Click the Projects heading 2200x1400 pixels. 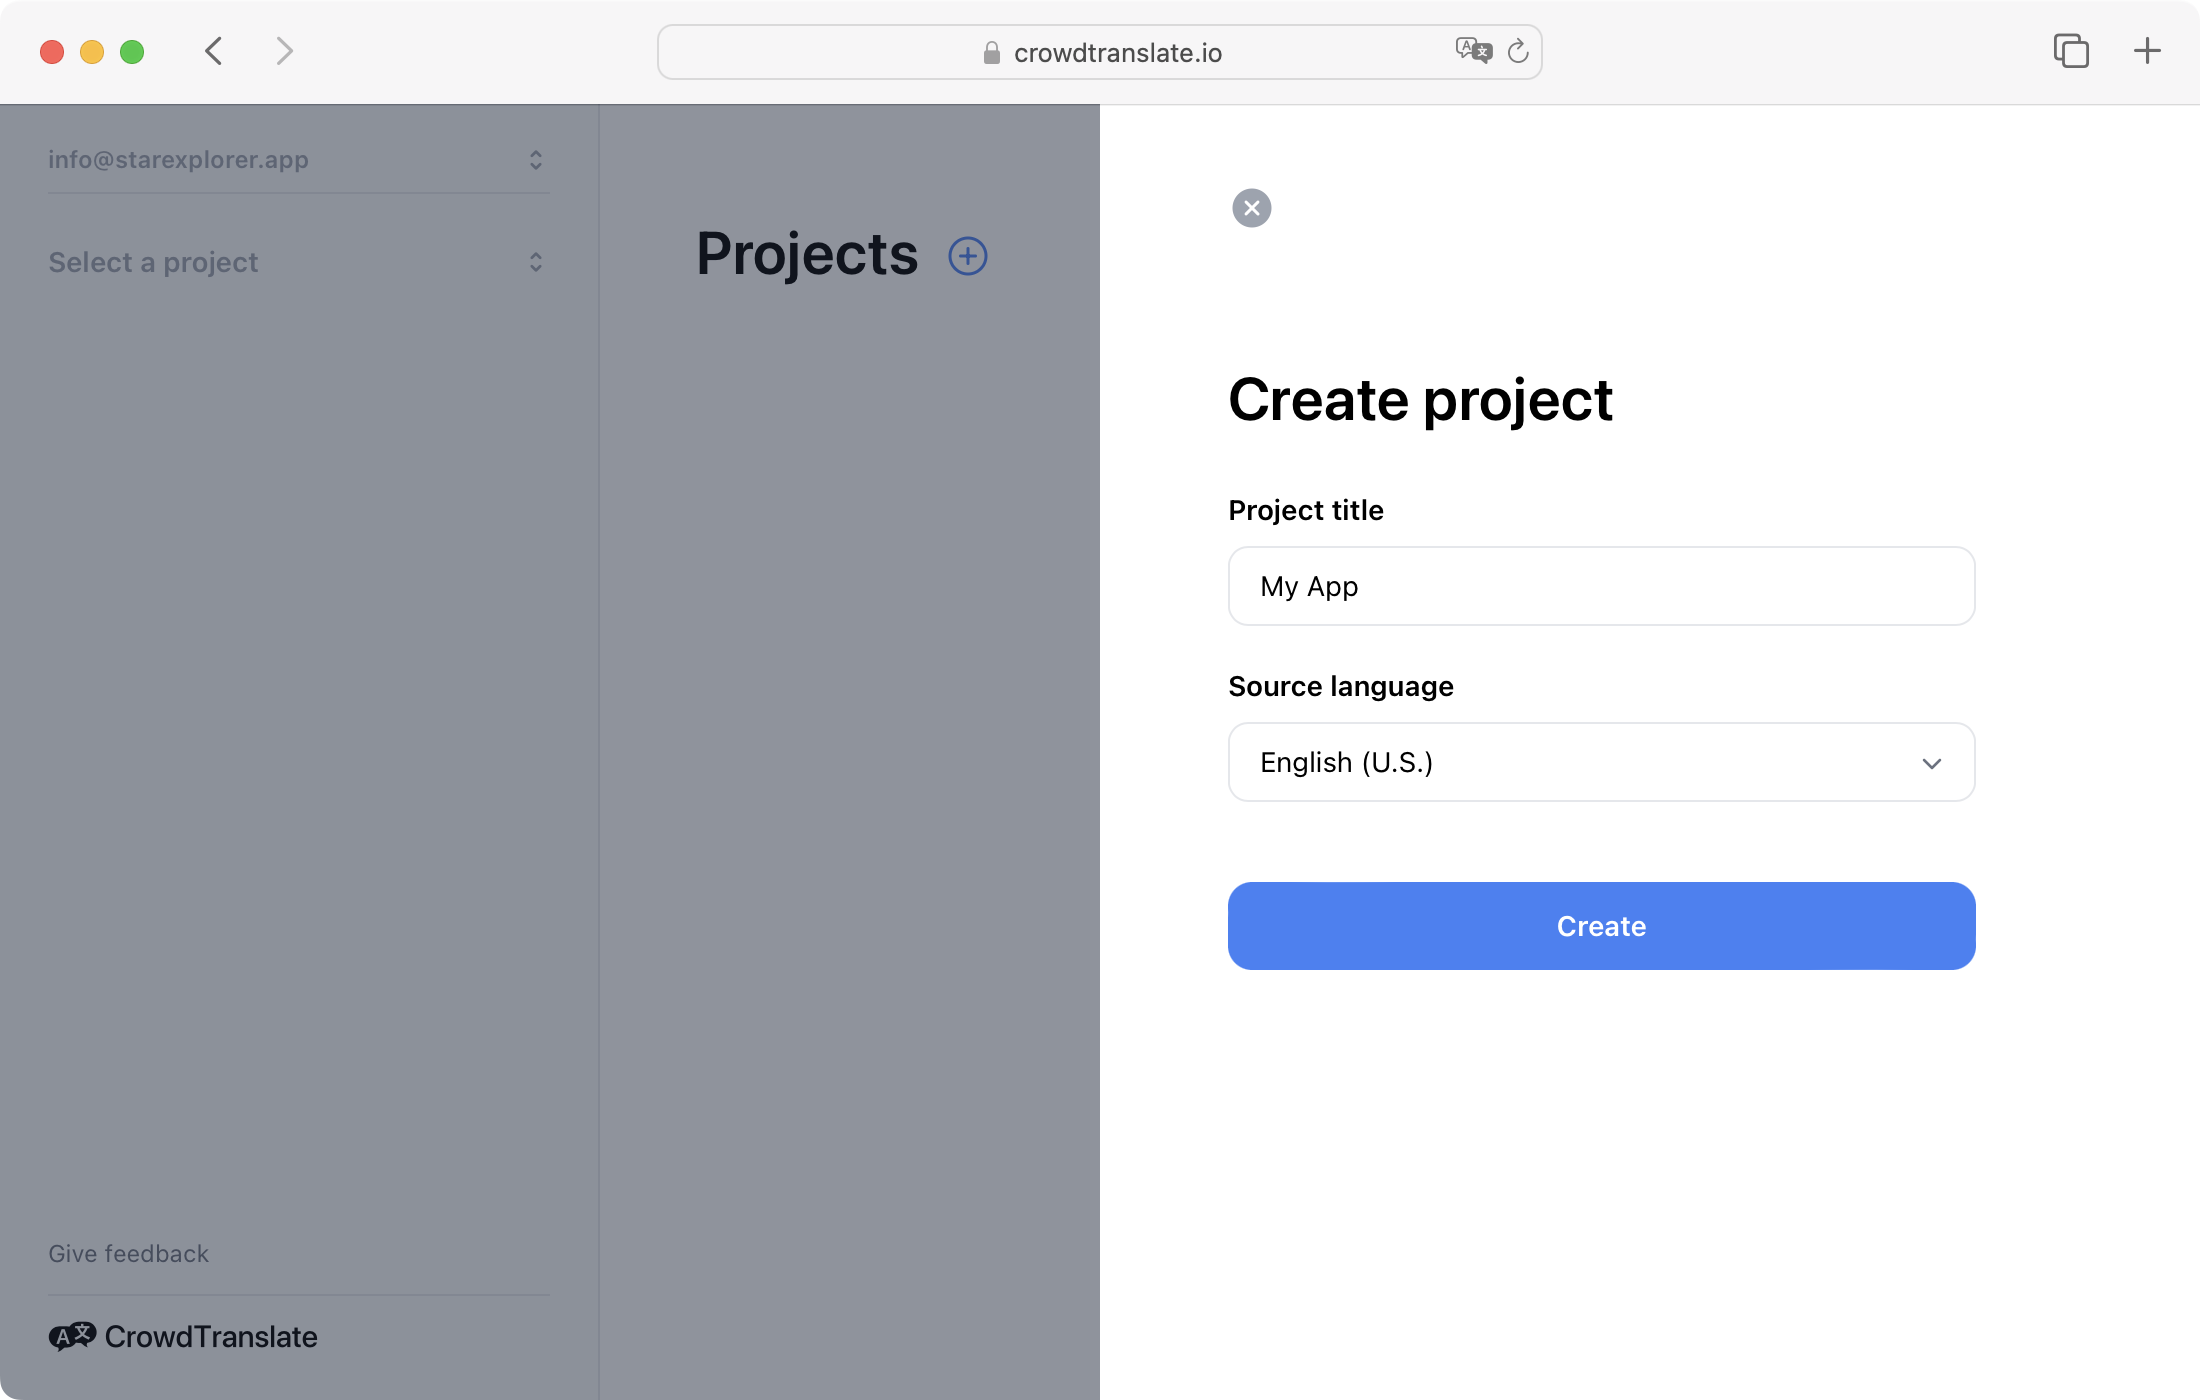click(x=806, y=254)
